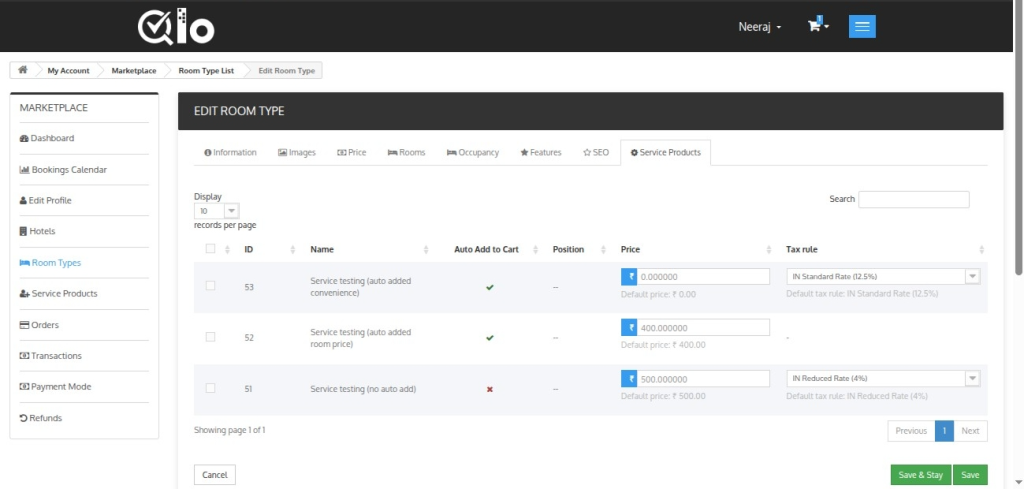This screenshot has width=1024, height=489.
Task: Open Edit Profile in sidebar
Action: coord(46,200)
